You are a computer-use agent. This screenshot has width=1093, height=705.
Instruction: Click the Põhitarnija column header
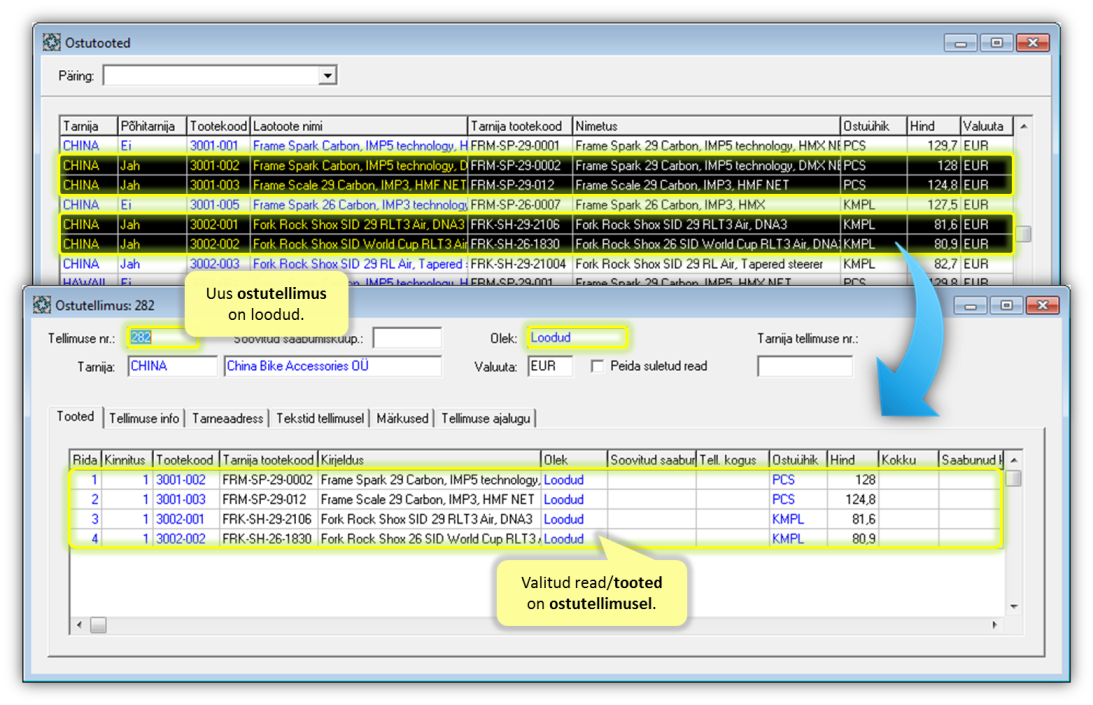click(x=152, y=126)
